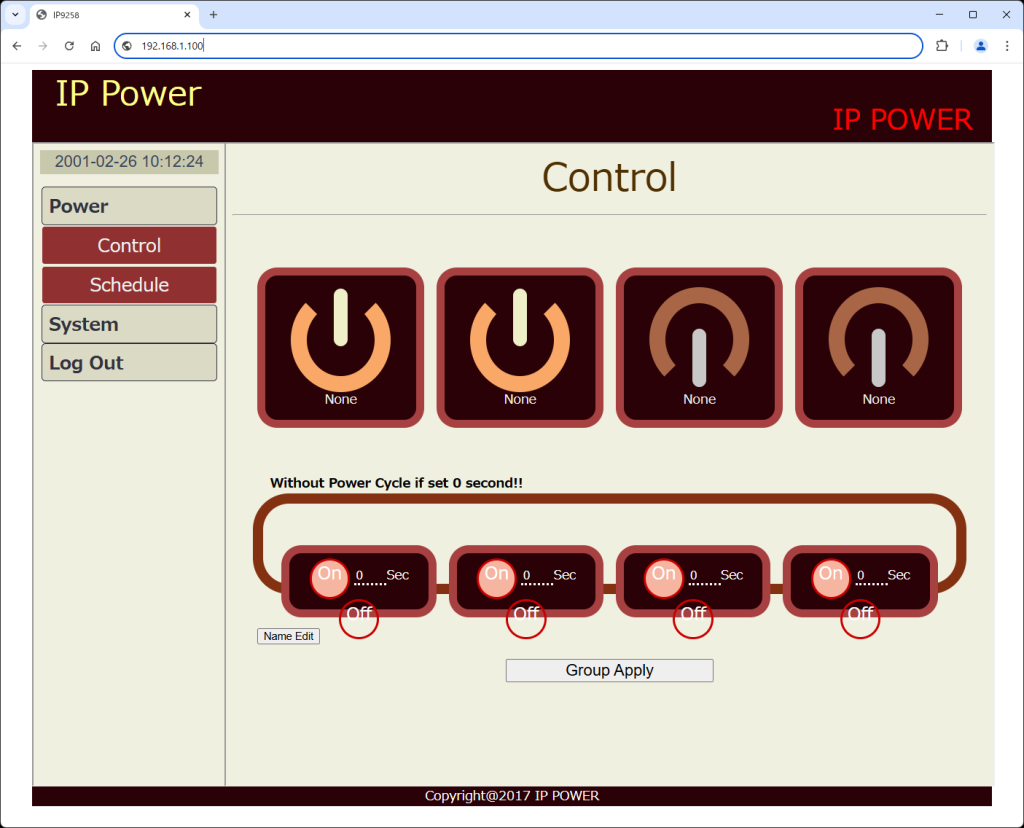The image size is (1024, 828).
Task: Toggle the second power outlet icon
Action: point(519,346)
